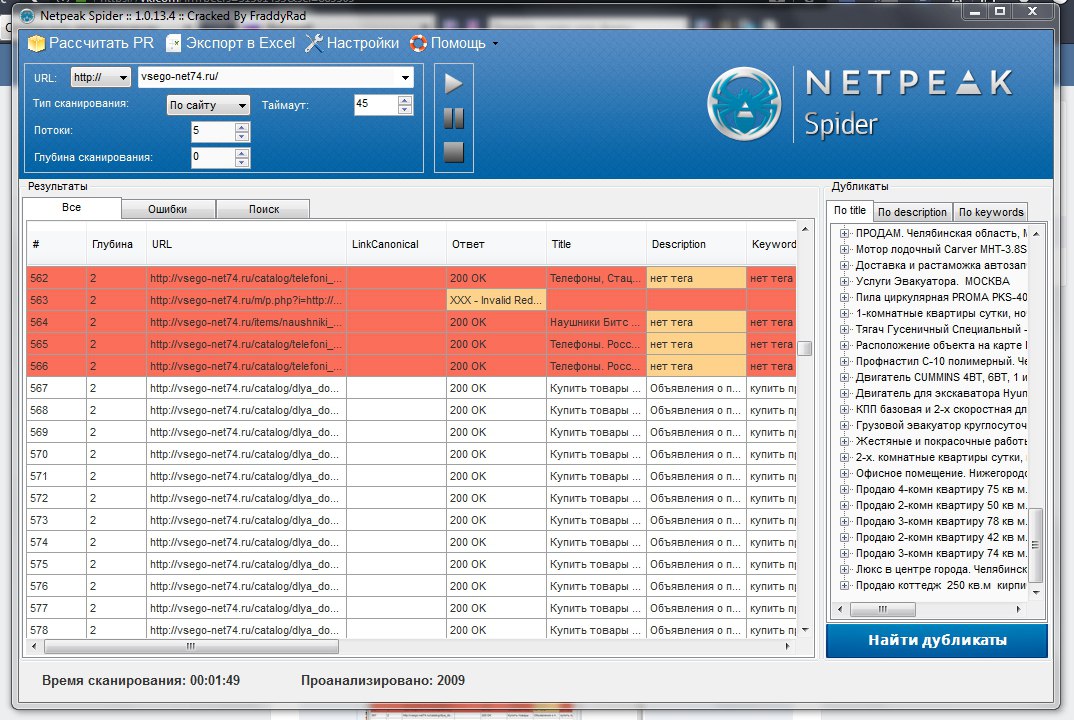The width and height of the screenshot is (1074, 720).
Task: Sort by the Ответ column header
Action: (x=496, y=244)
